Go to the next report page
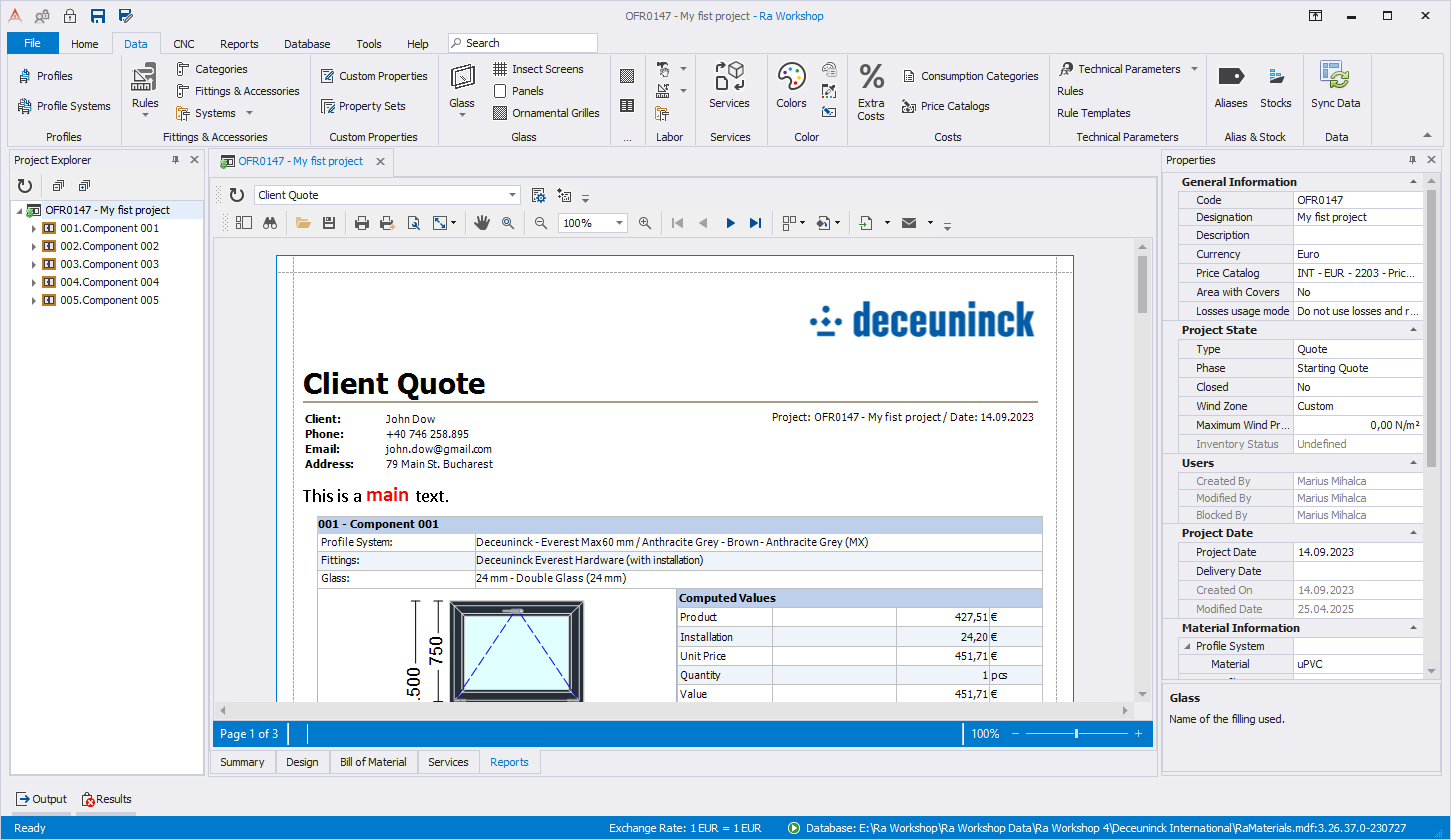The height and width of the screenshot is (840, 1451). 730,223
